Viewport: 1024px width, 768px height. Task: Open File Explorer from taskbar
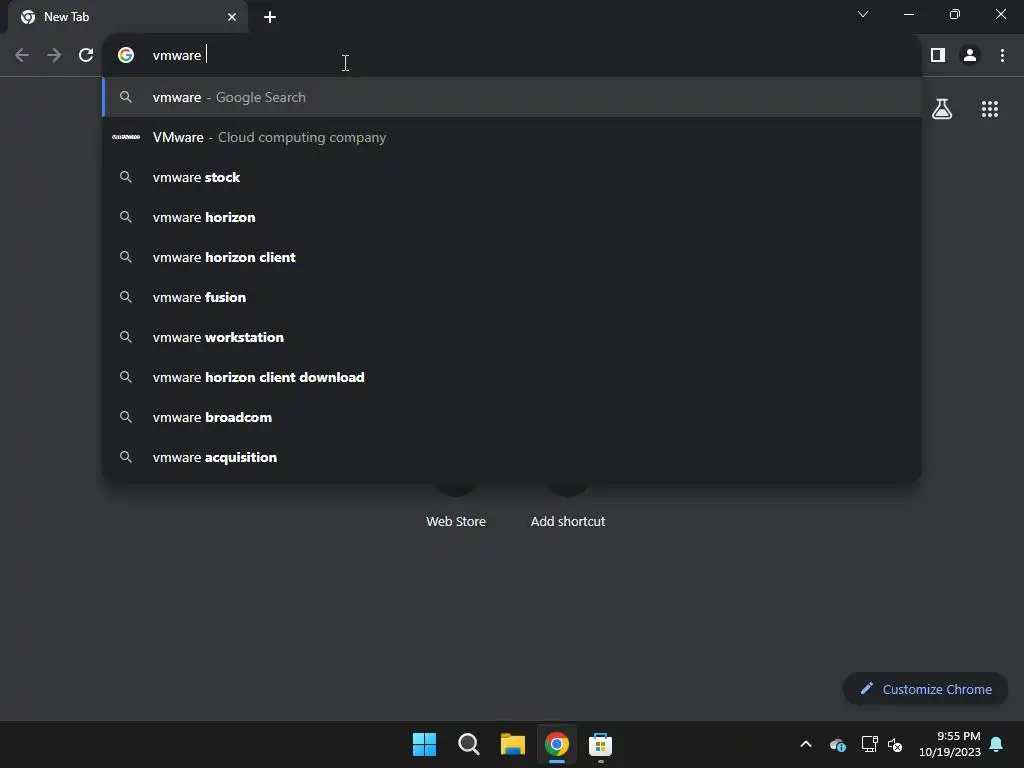click(513, 744)
